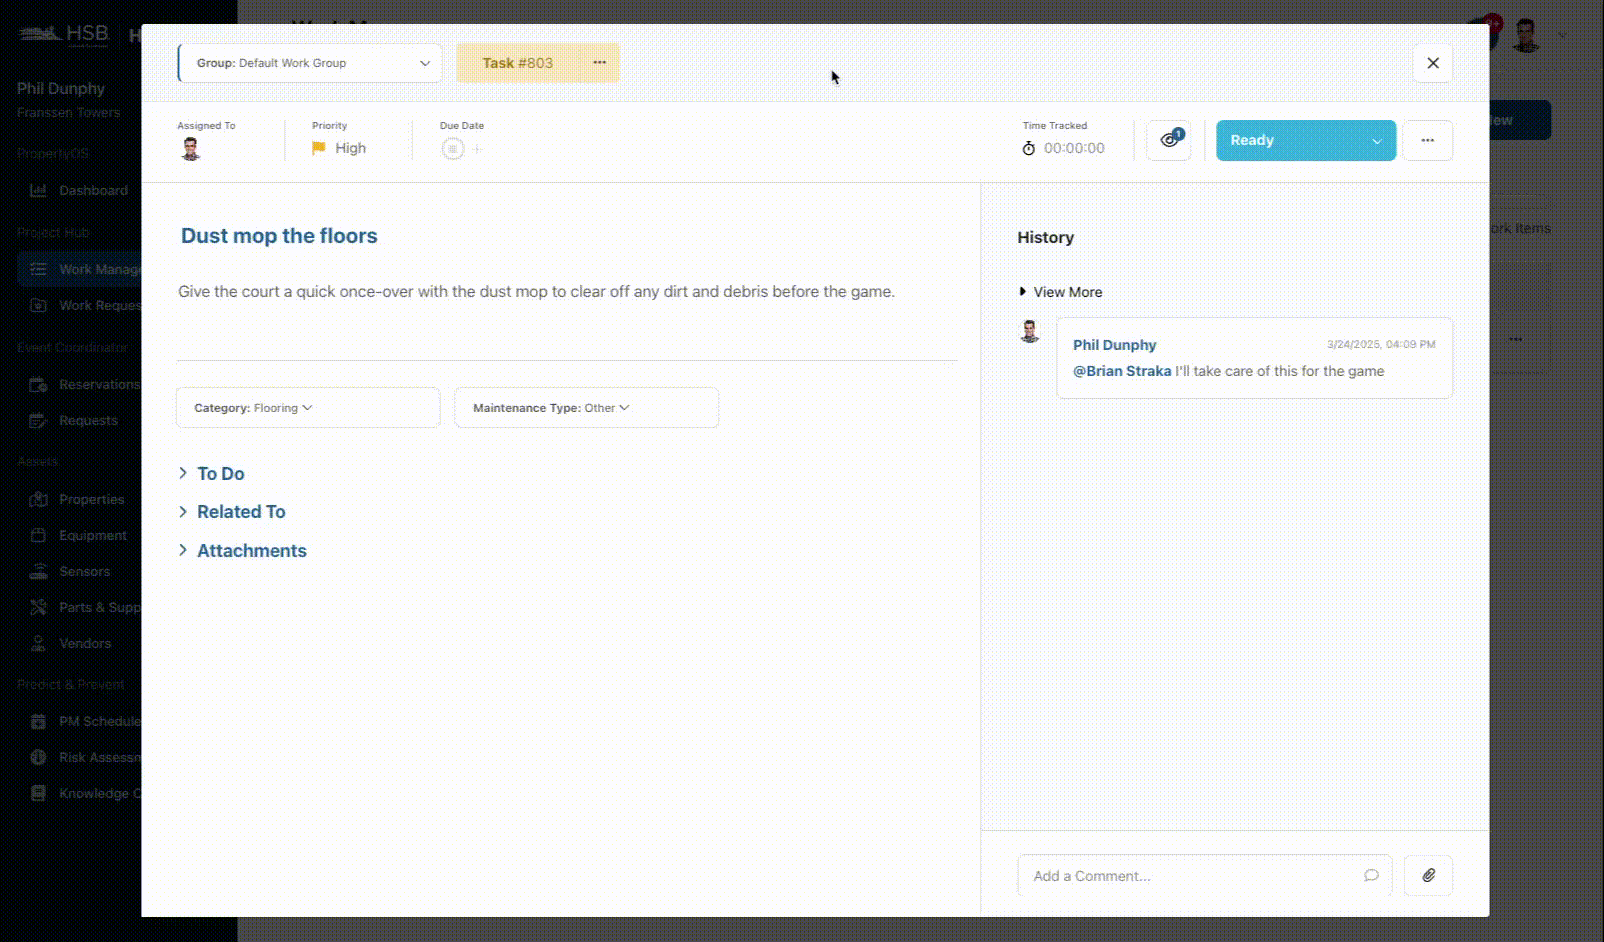The width and height of the screenshot is (1604, 942).
Task: Toggle the watchers eye icon
Action: [x=1169, y=140]
